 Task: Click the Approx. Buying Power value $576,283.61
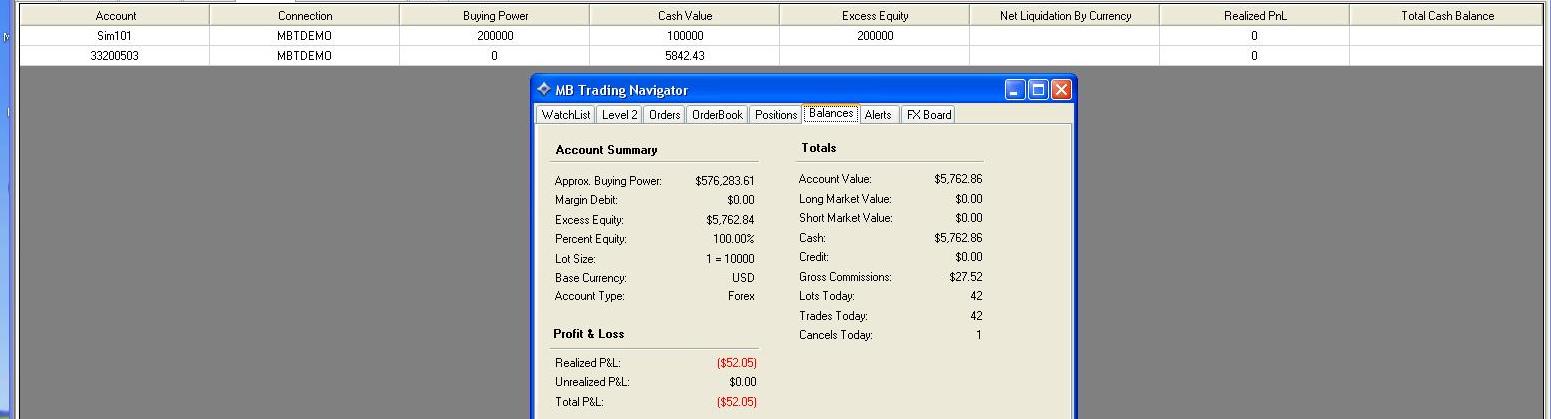coord(725,181)
